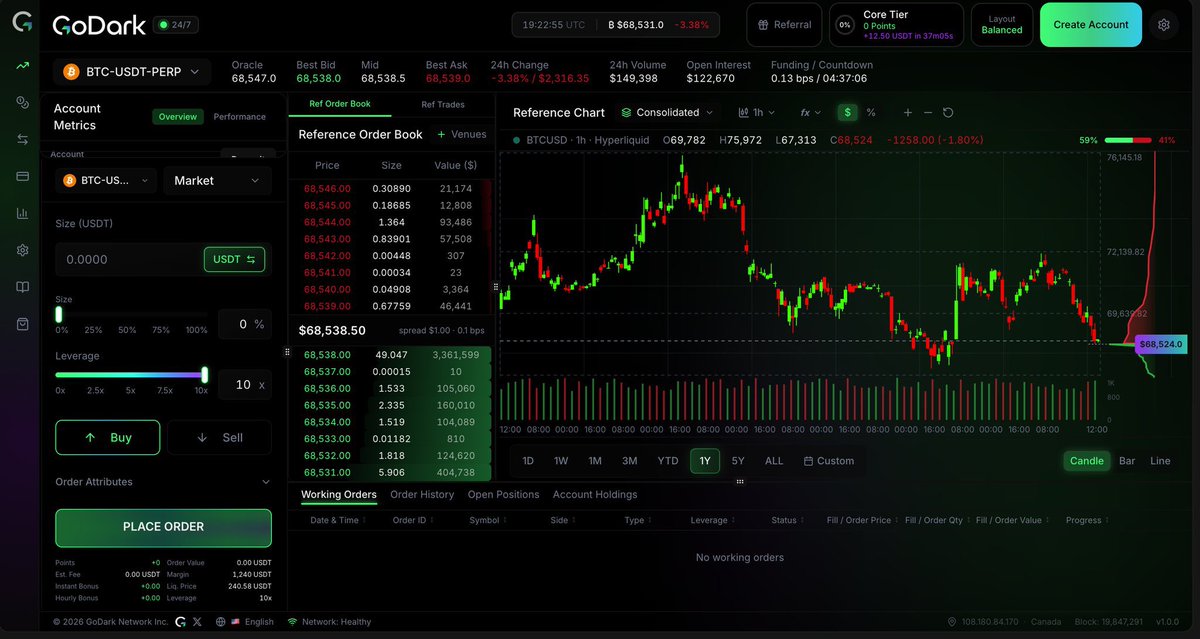Image resolution: width=1200 pixels, height=639 pixels.
Task: Click the IP location pin icon
Action: point(952,622)
